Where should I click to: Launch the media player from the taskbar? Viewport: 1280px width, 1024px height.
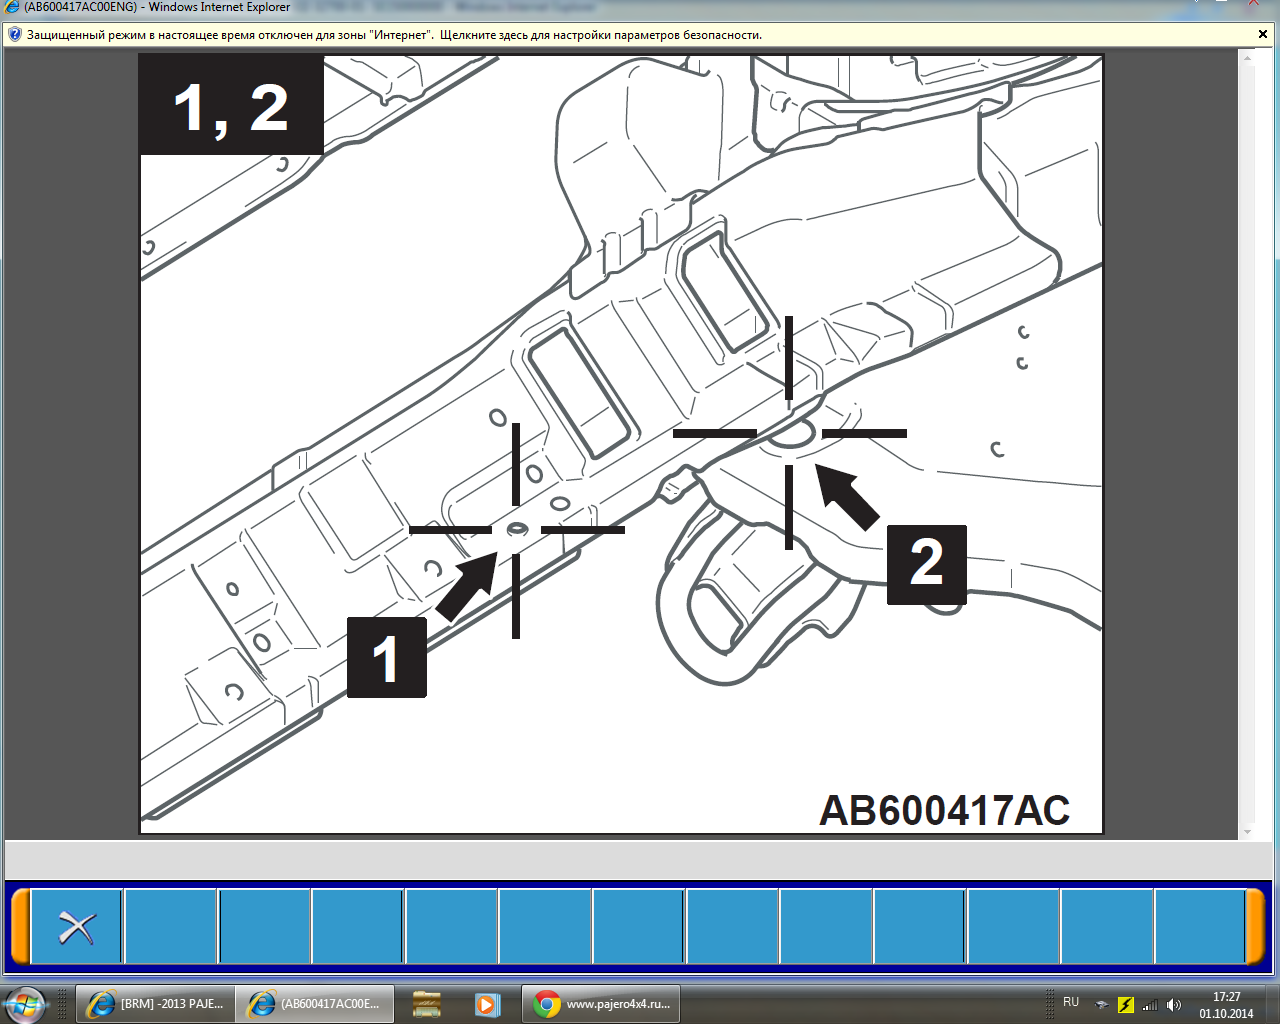[x=486, y=1004]
